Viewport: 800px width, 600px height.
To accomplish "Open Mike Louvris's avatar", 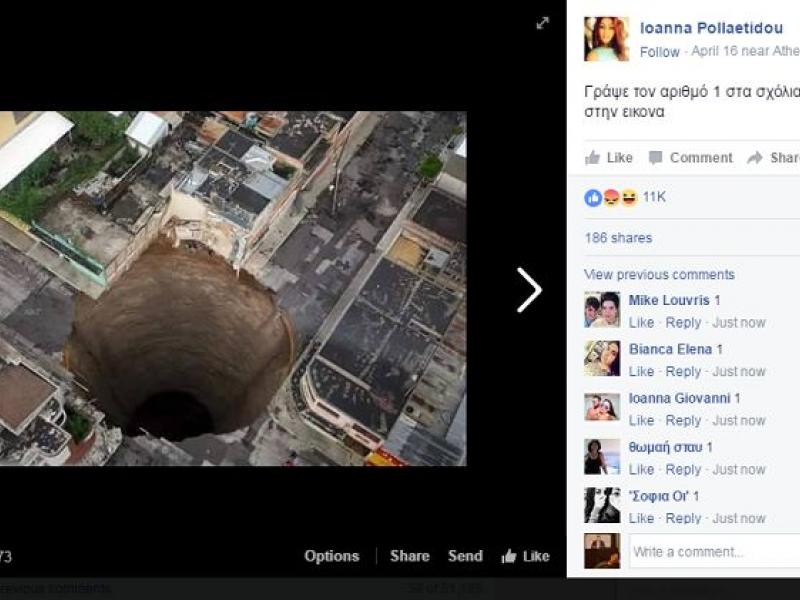I will tap(602, 310).
